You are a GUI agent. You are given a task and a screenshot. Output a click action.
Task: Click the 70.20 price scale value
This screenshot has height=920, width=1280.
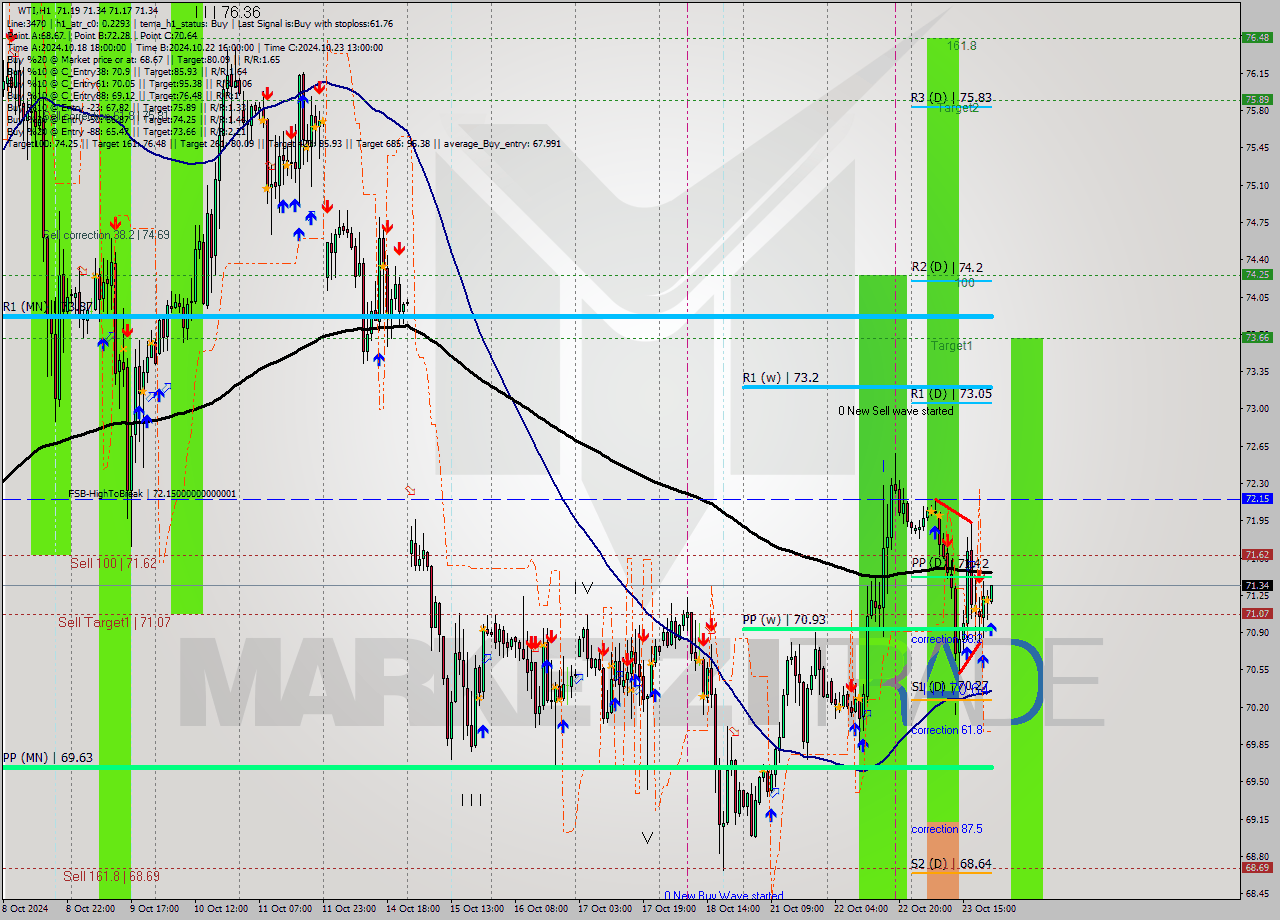tap(1257, 707)
